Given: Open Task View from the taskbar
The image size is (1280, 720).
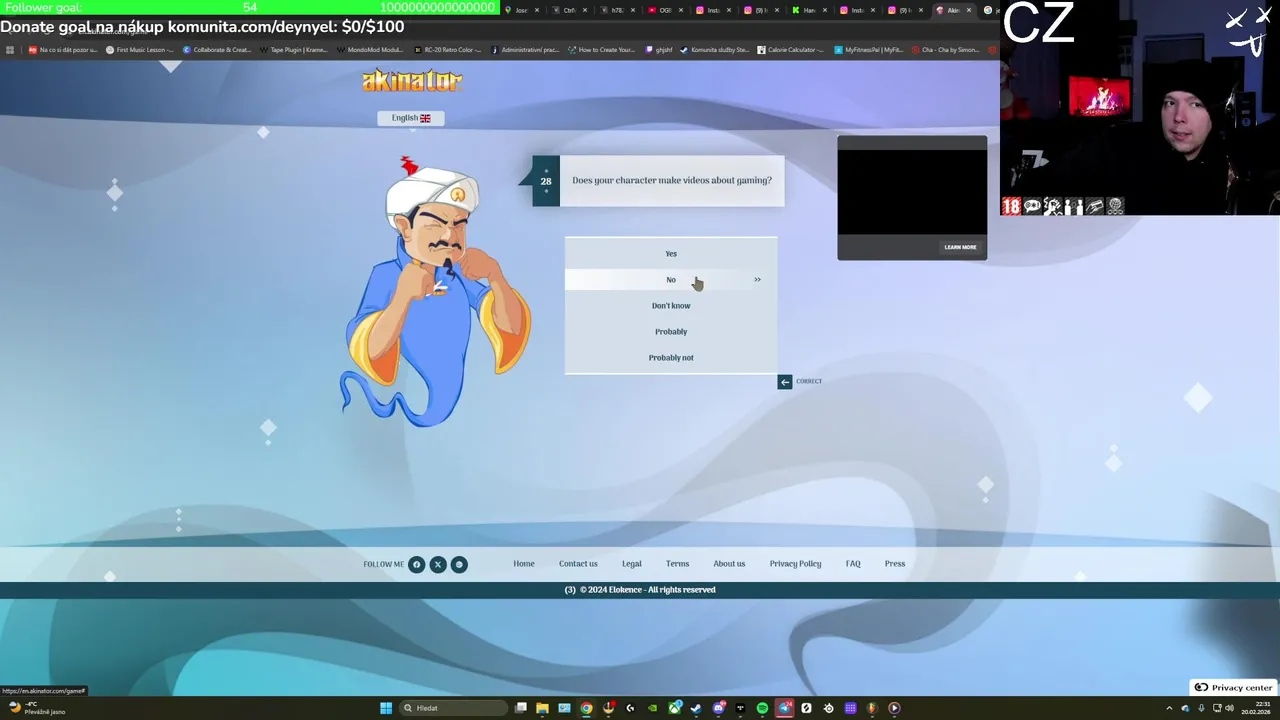Looking at the screenshot, I should click(x=521, y=708).
